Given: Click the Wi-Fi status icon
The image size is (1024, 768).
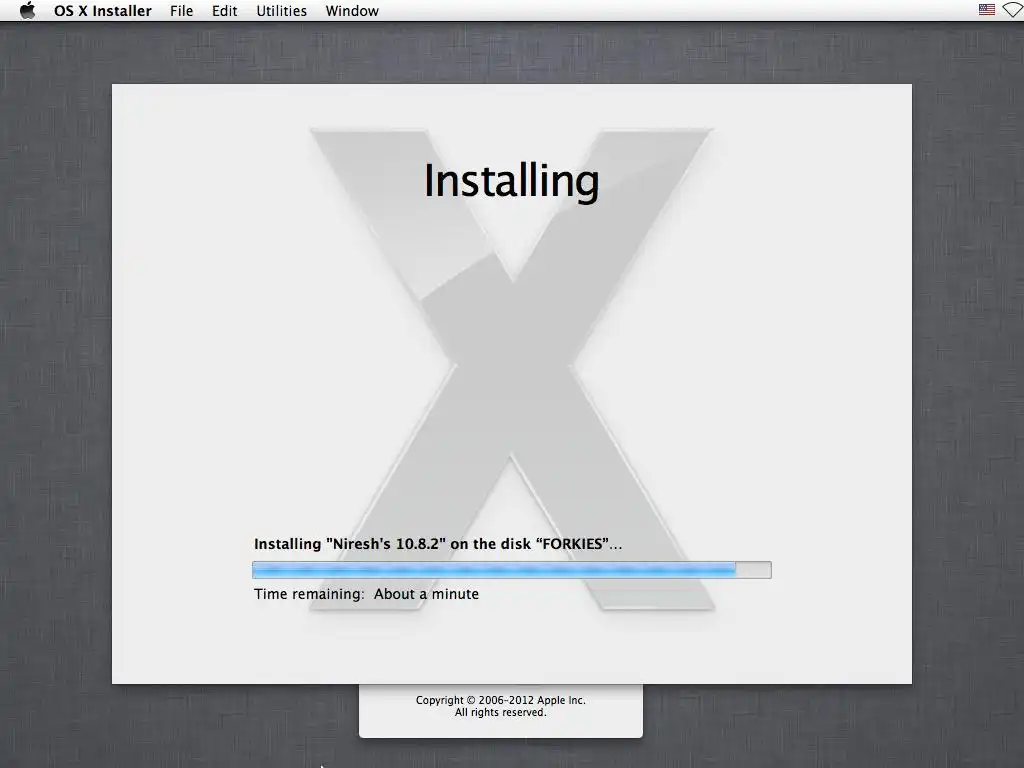Looking at the screenshot, I should point(1014,10).
